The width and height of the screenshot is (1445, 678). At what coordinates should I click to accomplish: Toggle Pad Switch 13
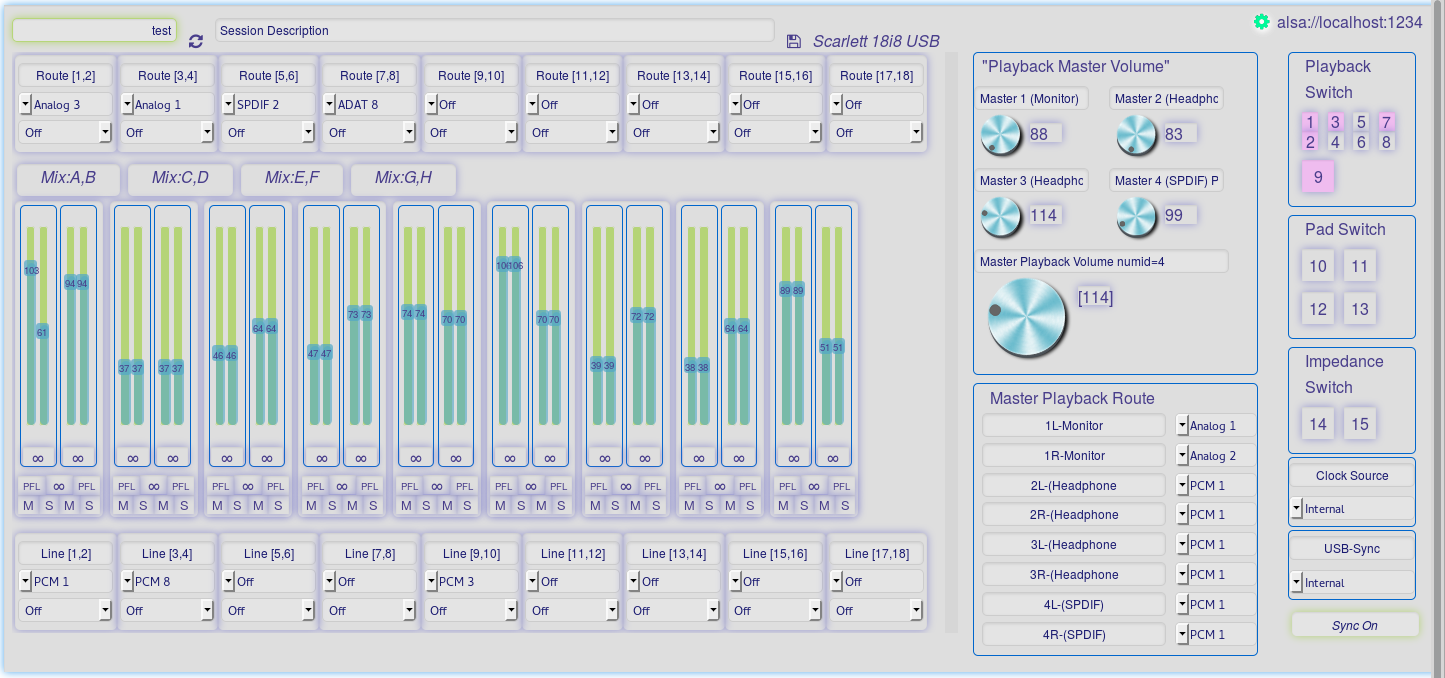click(x=1360, y=309)
